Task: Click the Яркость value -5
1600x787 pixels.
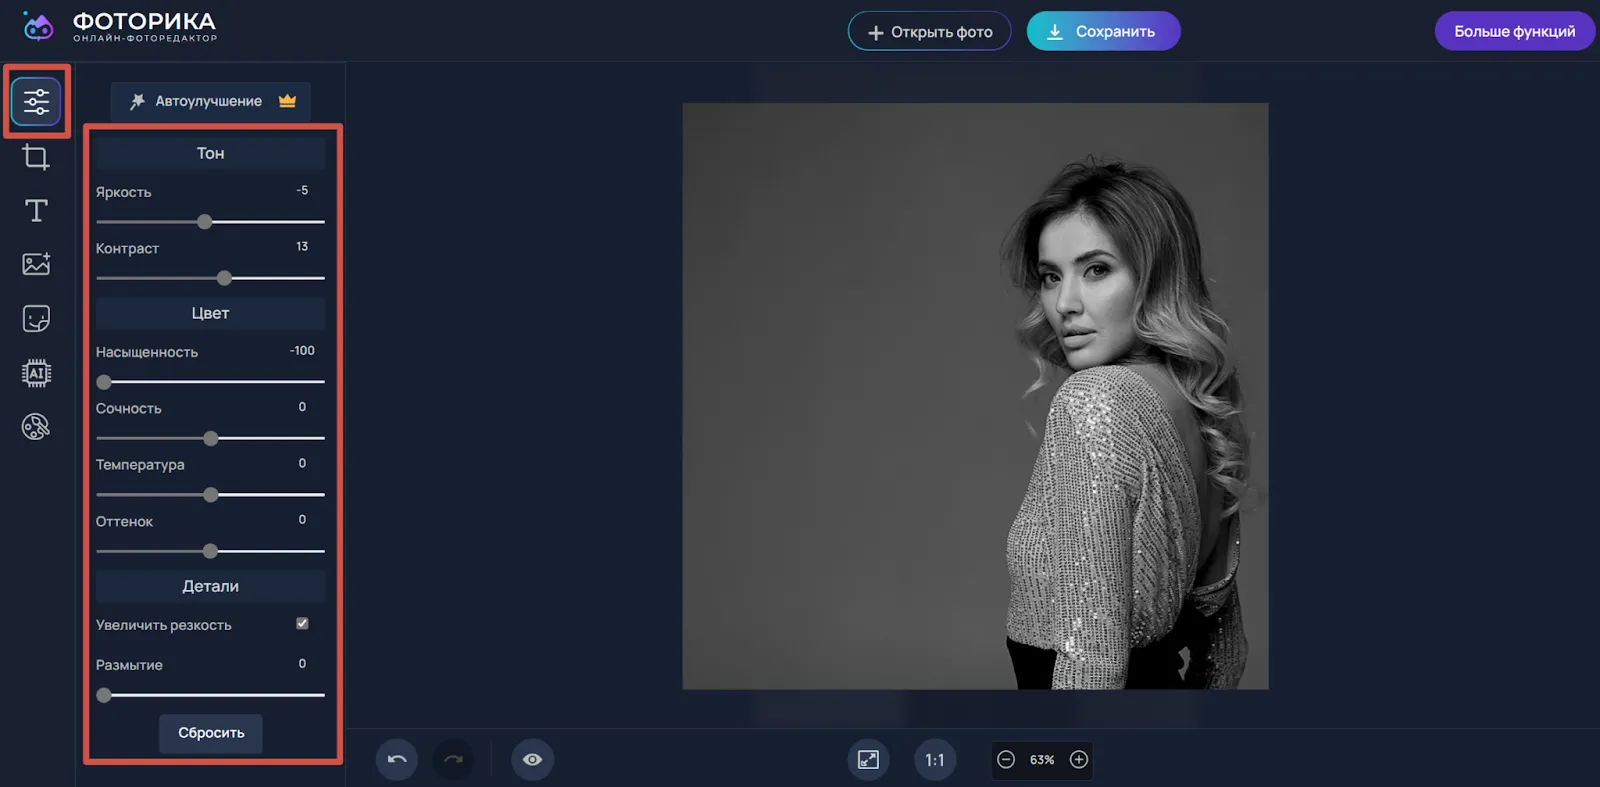Action: click(x=302, y=190)
